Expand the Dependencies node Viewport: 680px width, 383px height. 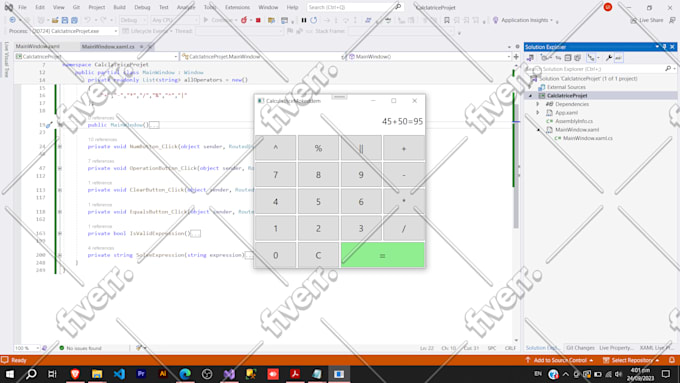pos(538,104)
